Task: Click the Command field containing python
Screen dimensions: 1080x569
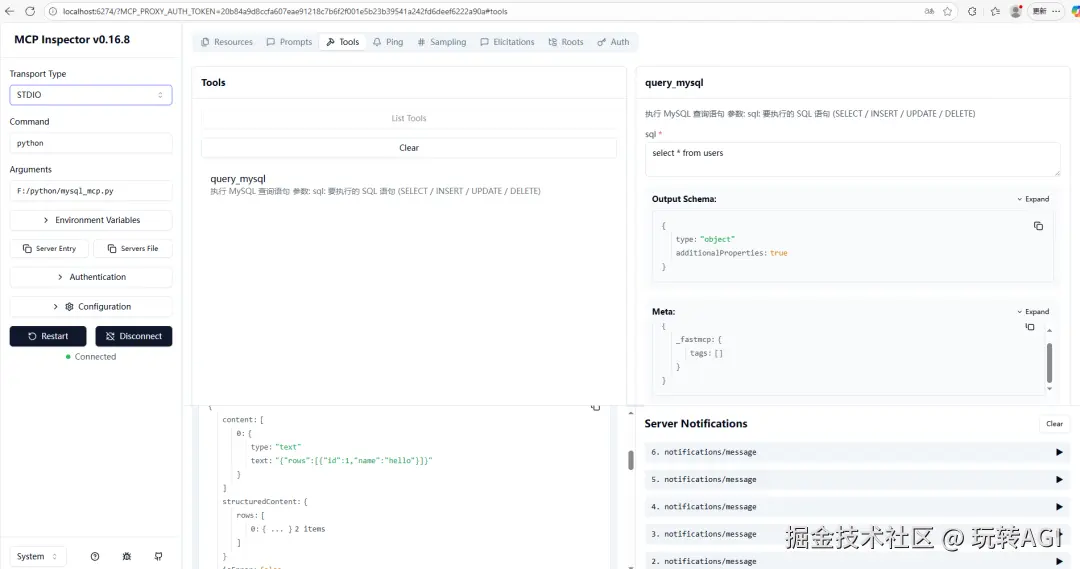Action: coord(91,143)
